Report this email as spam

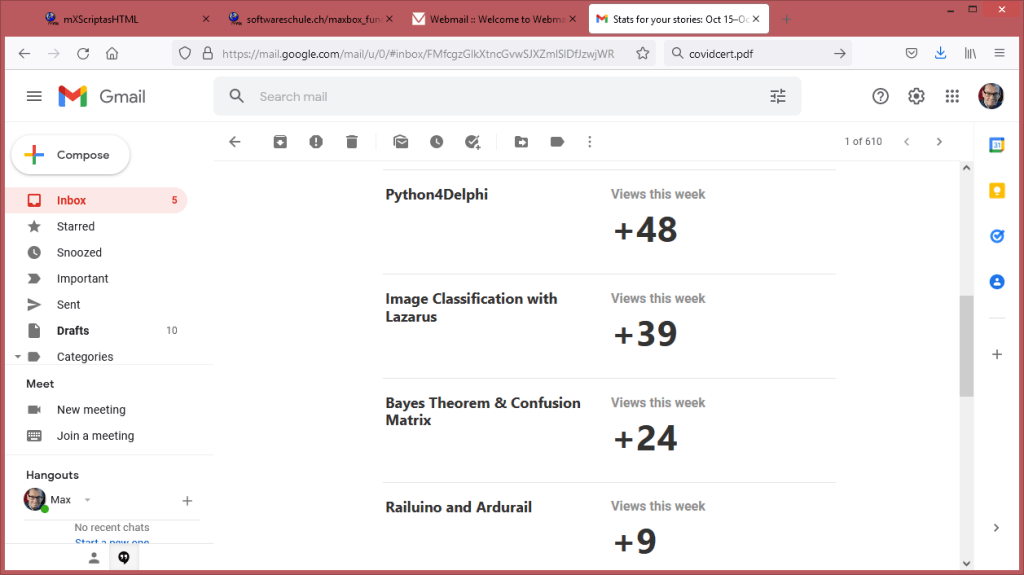[316, 142]
